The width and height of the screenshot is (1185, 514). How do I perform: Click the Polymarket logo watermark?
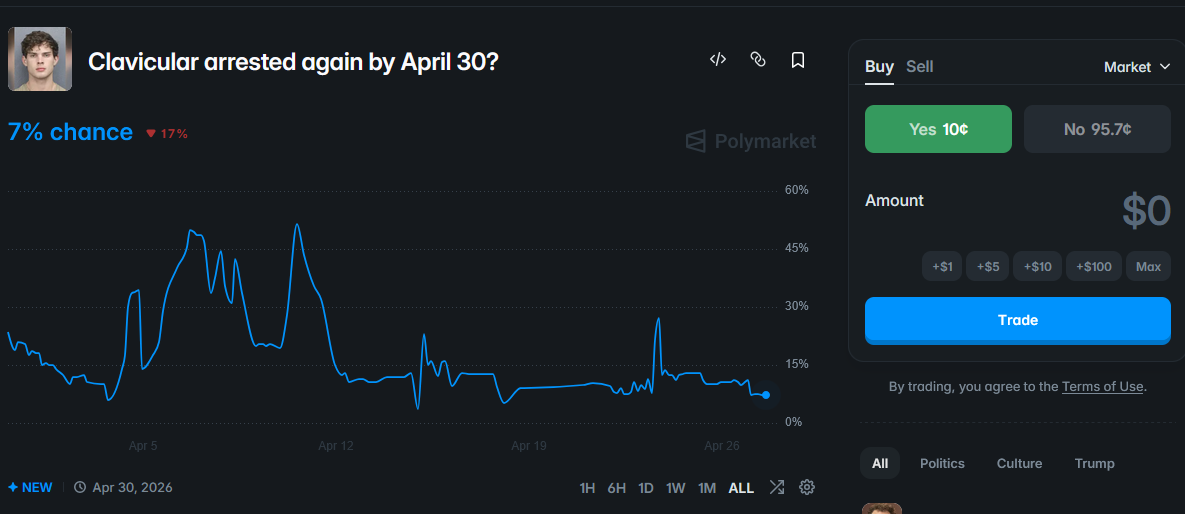[x=751, y=142]
